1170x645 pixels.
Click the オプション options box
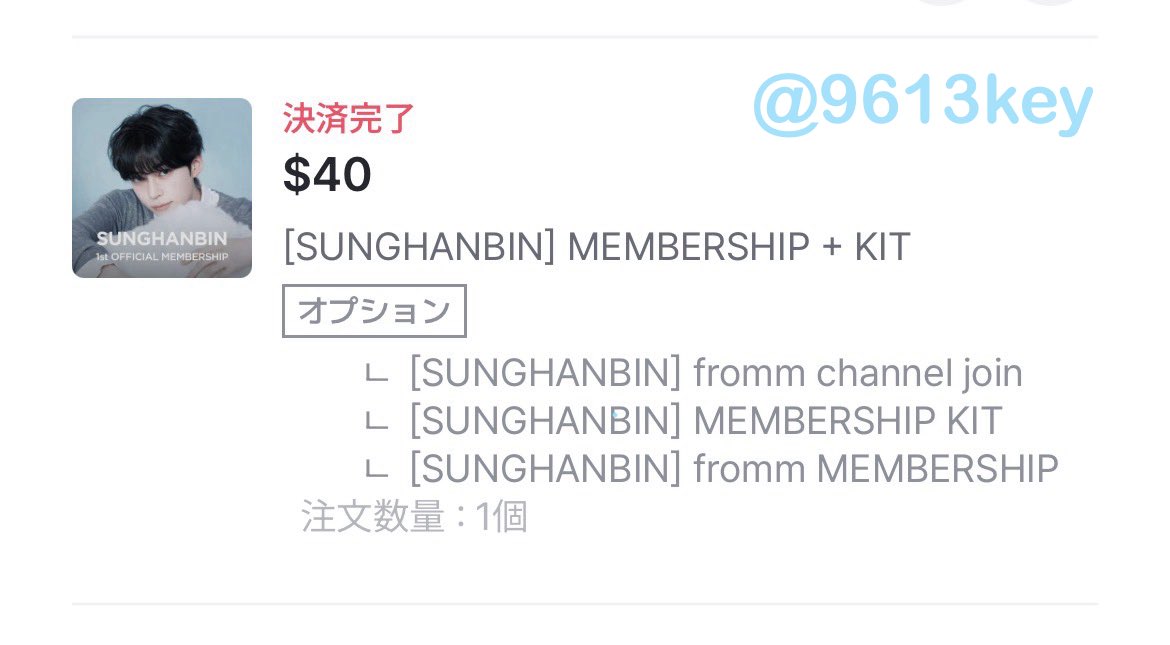pos(375,311)
